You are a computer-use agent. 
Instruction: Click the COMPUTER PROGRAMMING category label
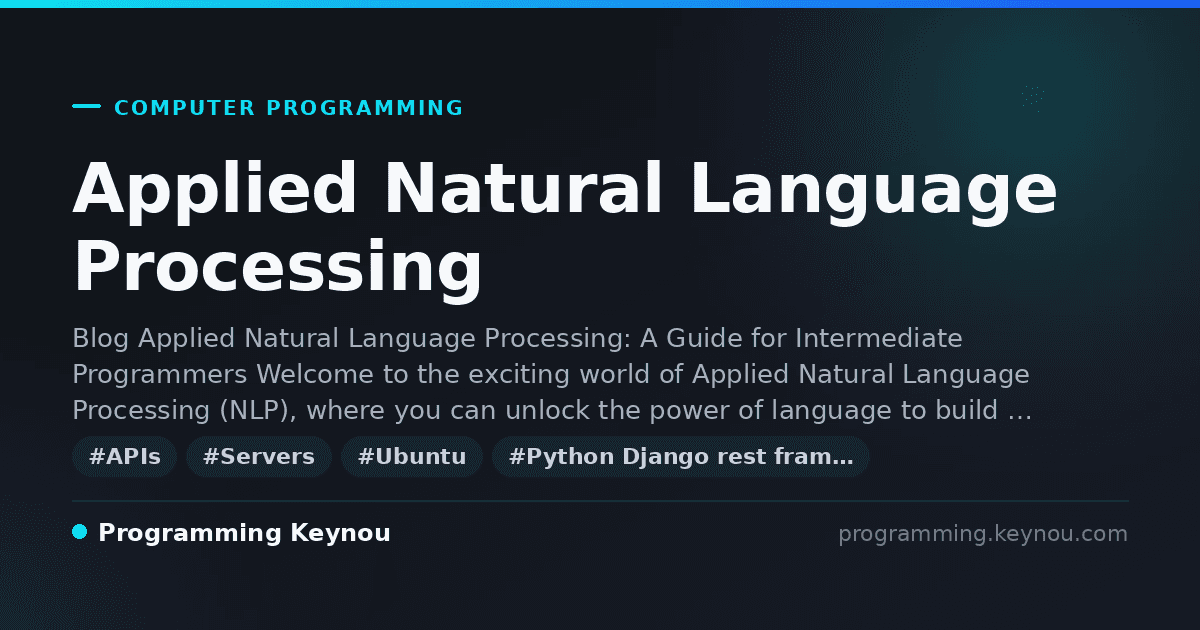(x=288, y=108)
